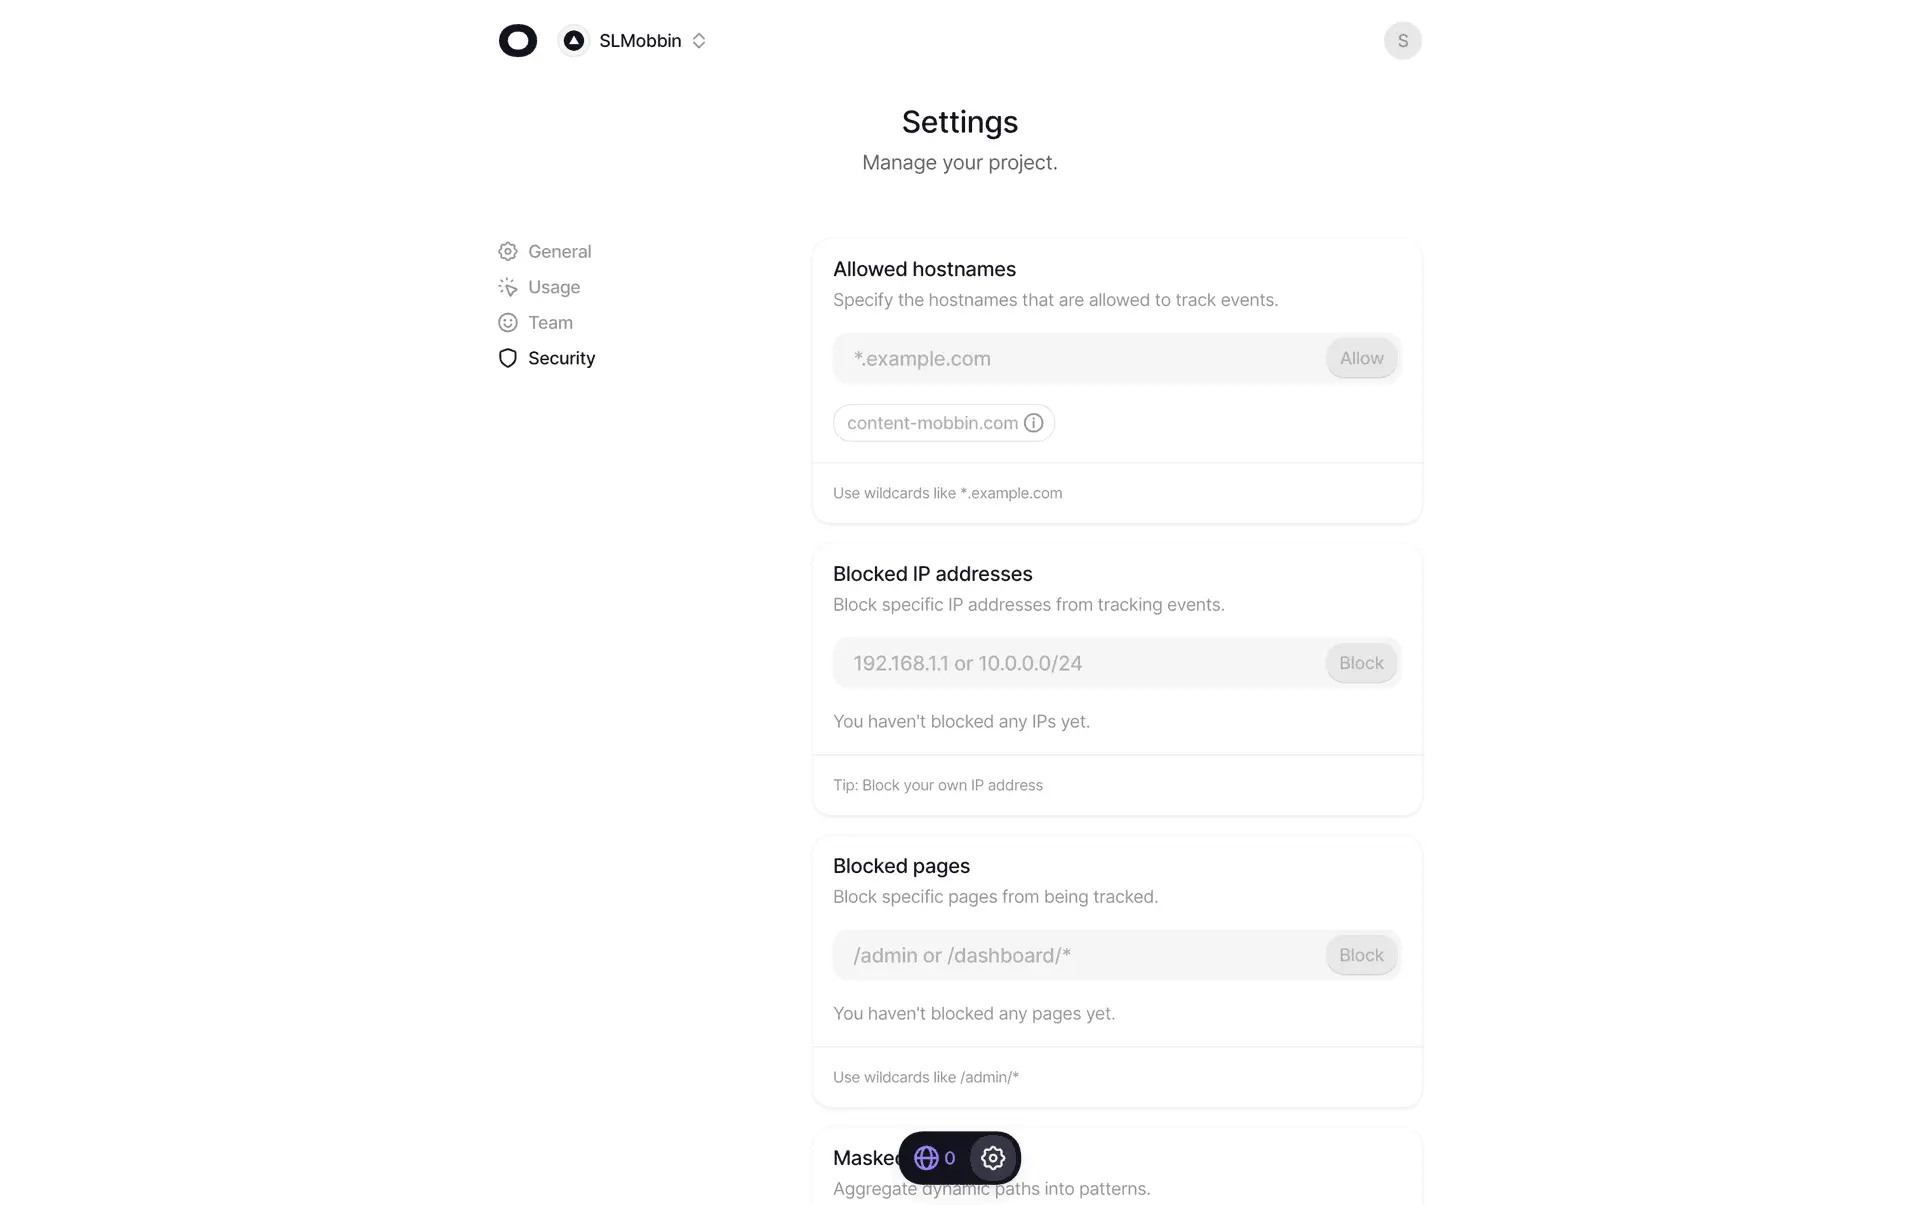Click the Security shield icon

[508, 358]
